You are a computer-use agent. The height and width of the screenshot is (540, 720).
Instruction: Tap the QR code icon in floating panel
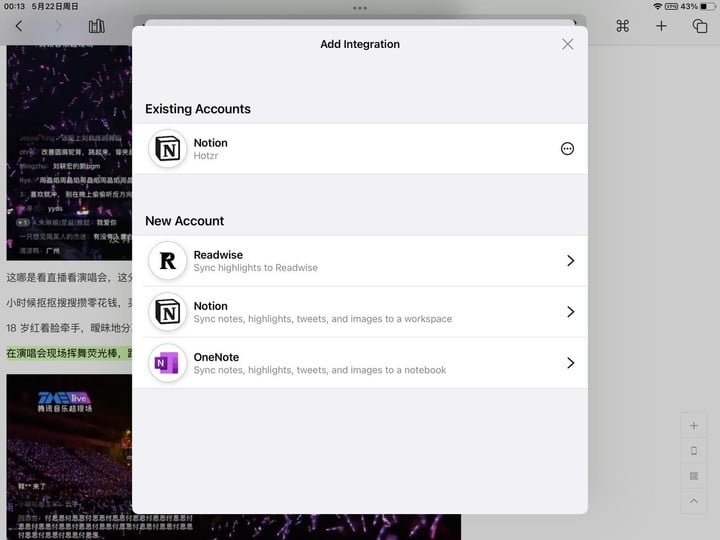[694, 476]
